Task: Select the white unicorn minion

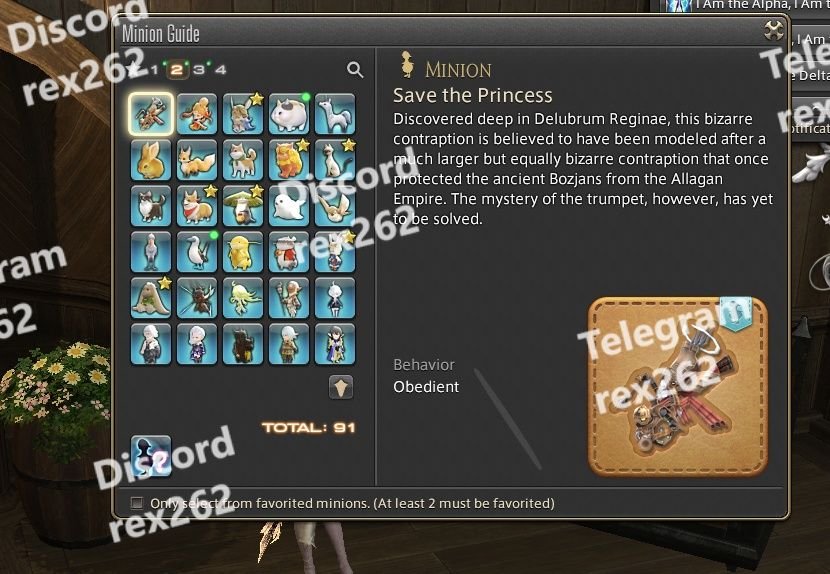Action: 335,114
